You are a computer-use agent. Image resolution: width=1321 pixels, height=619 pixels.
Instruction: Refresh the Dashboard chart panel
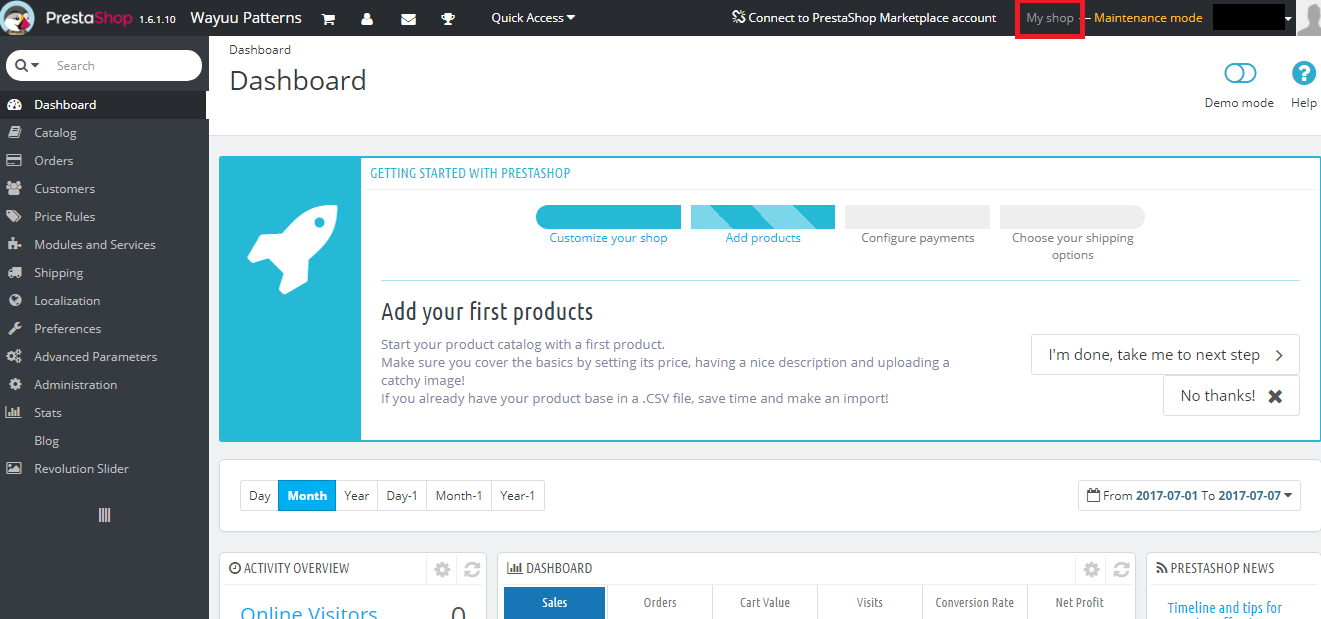coord(1121,569)
